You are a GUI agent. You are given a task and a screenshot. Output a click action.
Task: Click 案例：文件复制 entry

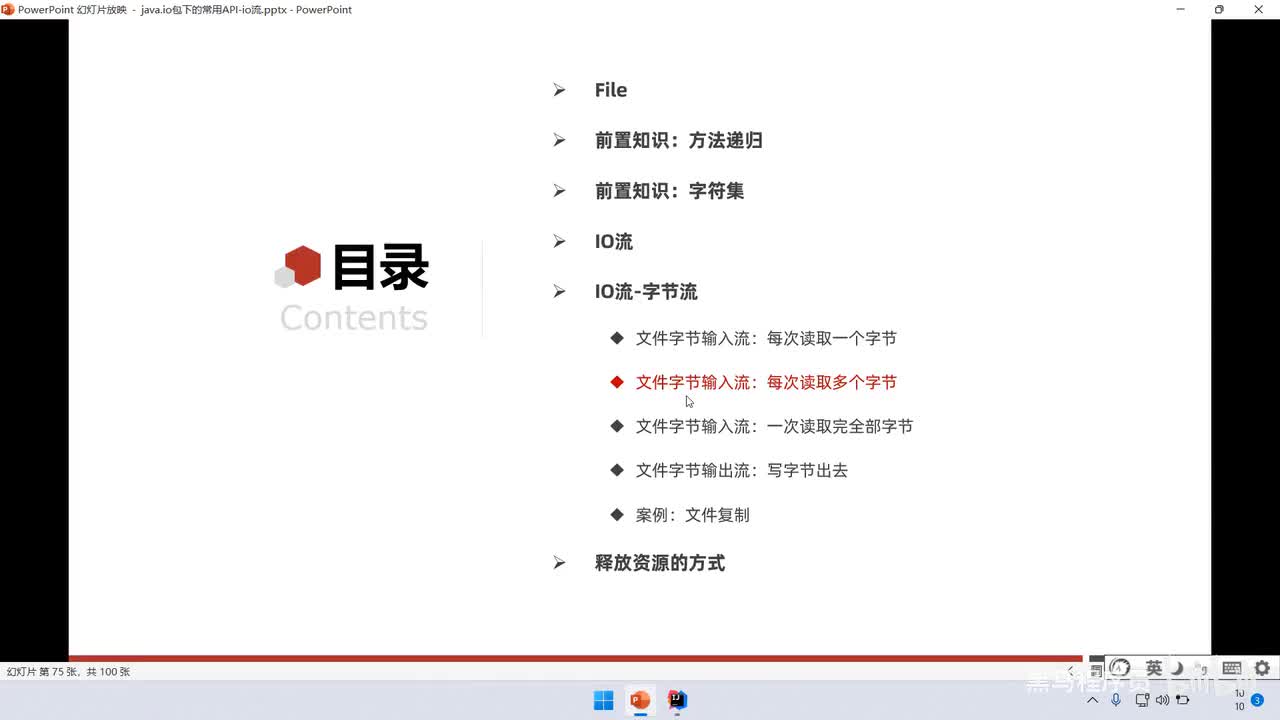(x=693, y=515)
